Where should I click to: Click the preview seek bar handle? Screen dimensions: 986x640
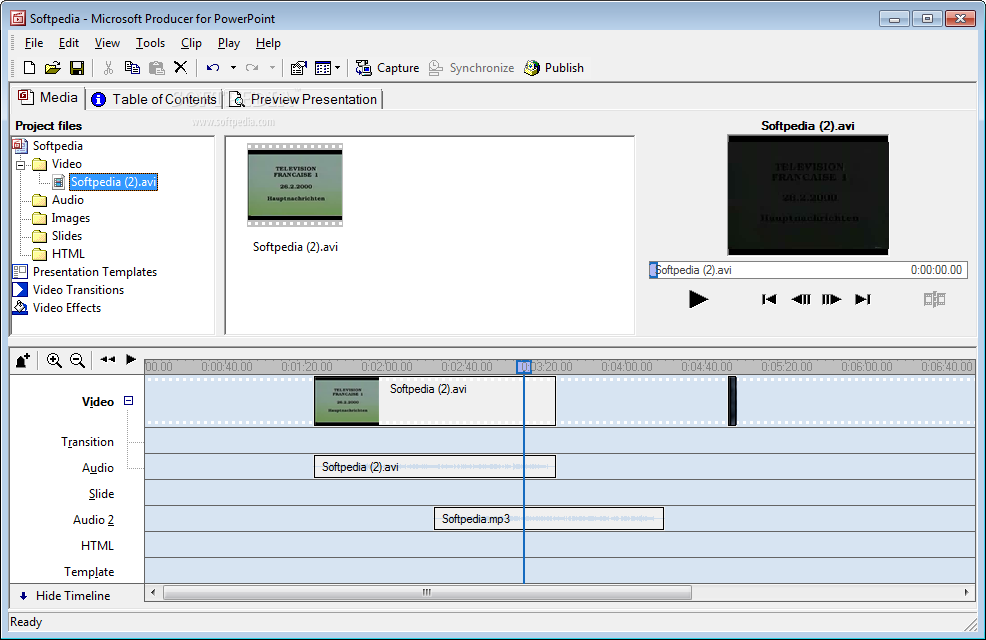pos(653,270)
